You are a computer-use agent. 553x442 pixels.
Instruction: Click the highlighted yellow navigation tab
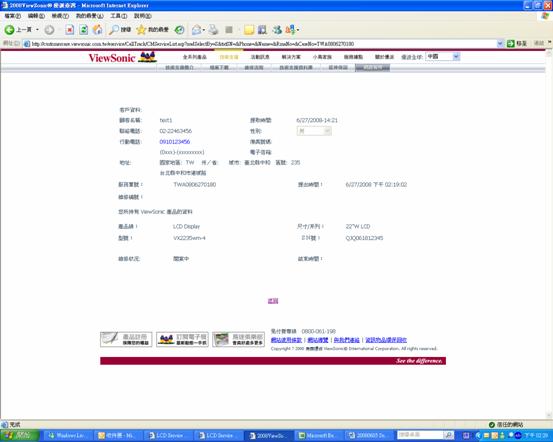(229, 57)
